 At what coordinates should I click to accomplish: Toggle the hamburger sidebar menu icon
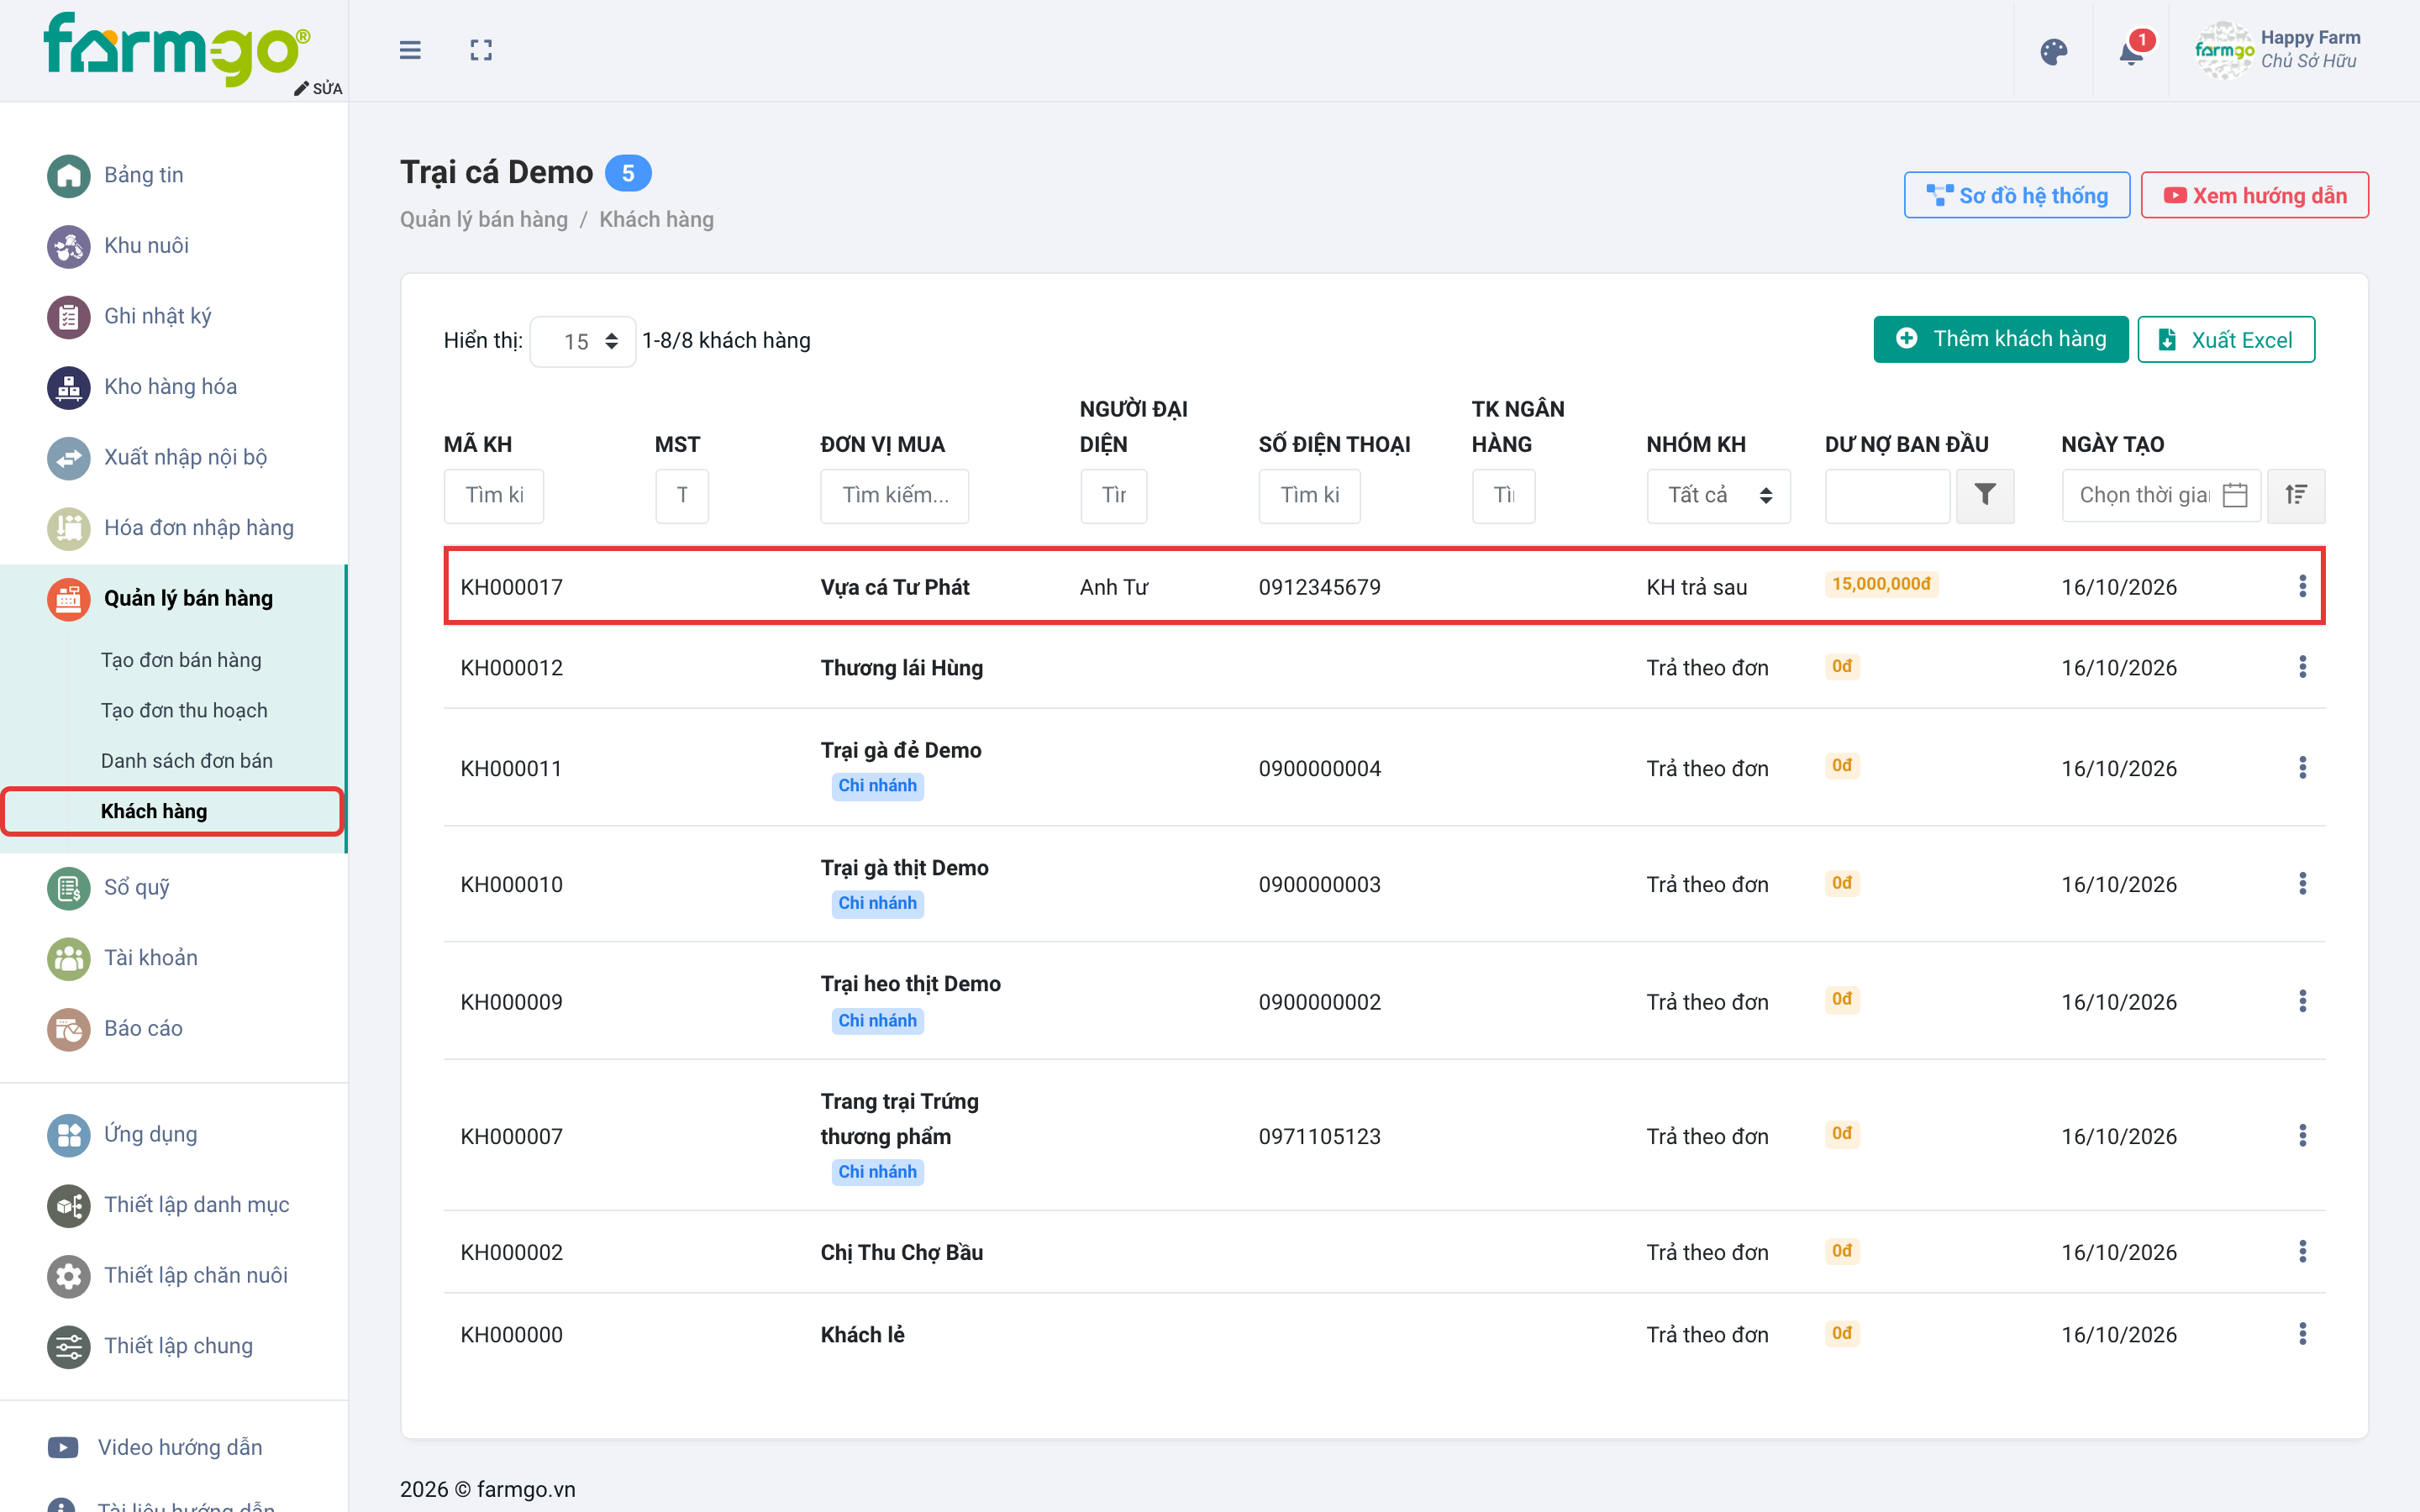click(410, 50)
